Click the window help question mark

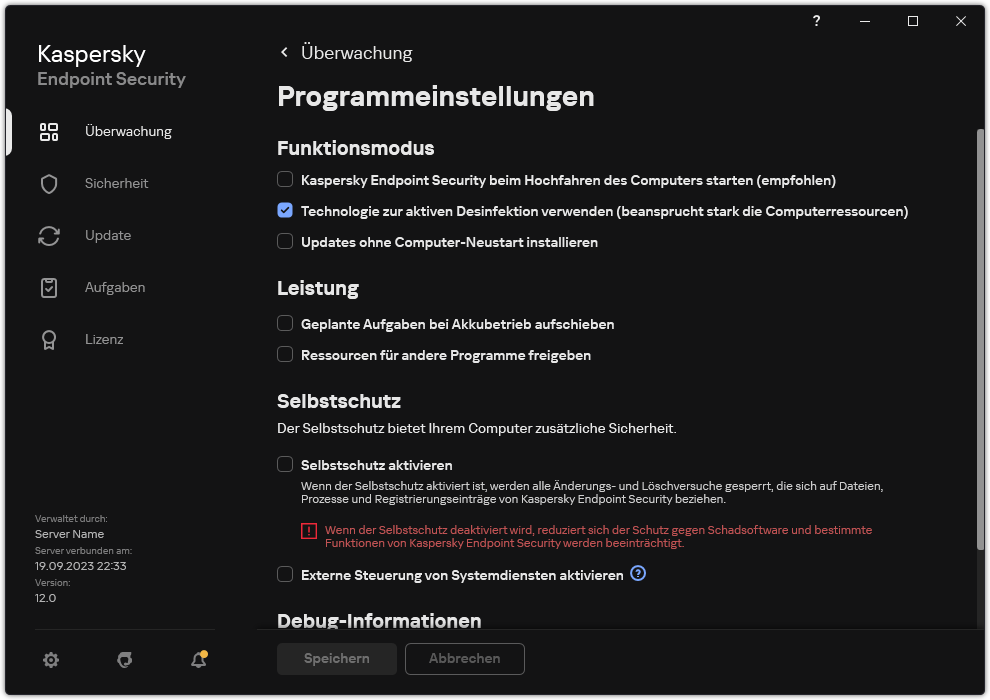pos(816,21)
